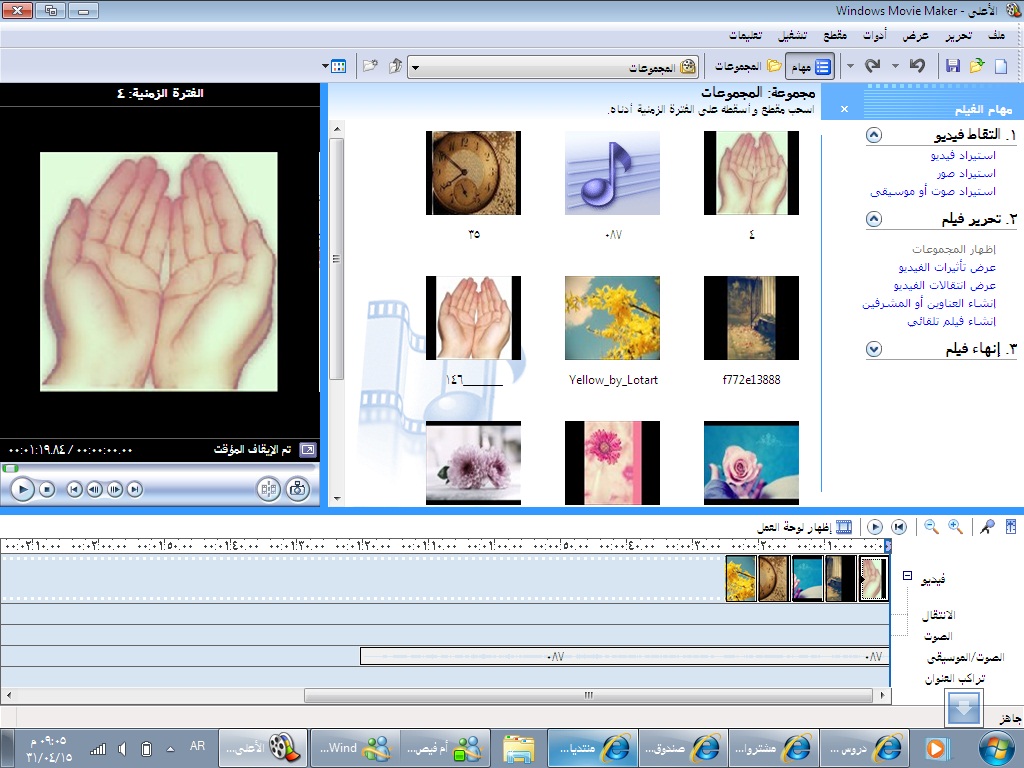Image resolution: width=1024 pixels, height=768 pixels.
Task: Open the audio levels icon in timeline toolbar
Action: 1010,526
